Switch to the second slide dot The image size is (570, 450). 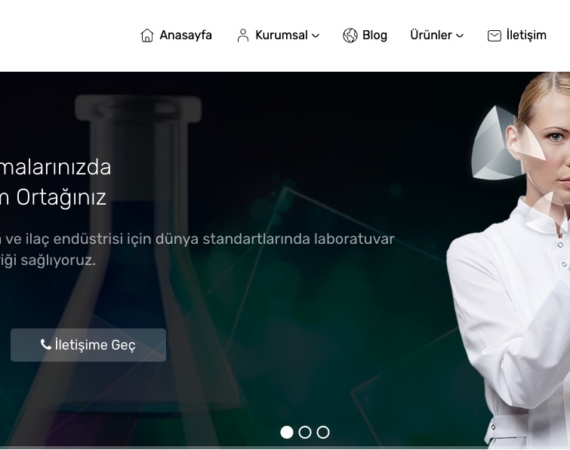pyautogui.click(x=305, y=432)
